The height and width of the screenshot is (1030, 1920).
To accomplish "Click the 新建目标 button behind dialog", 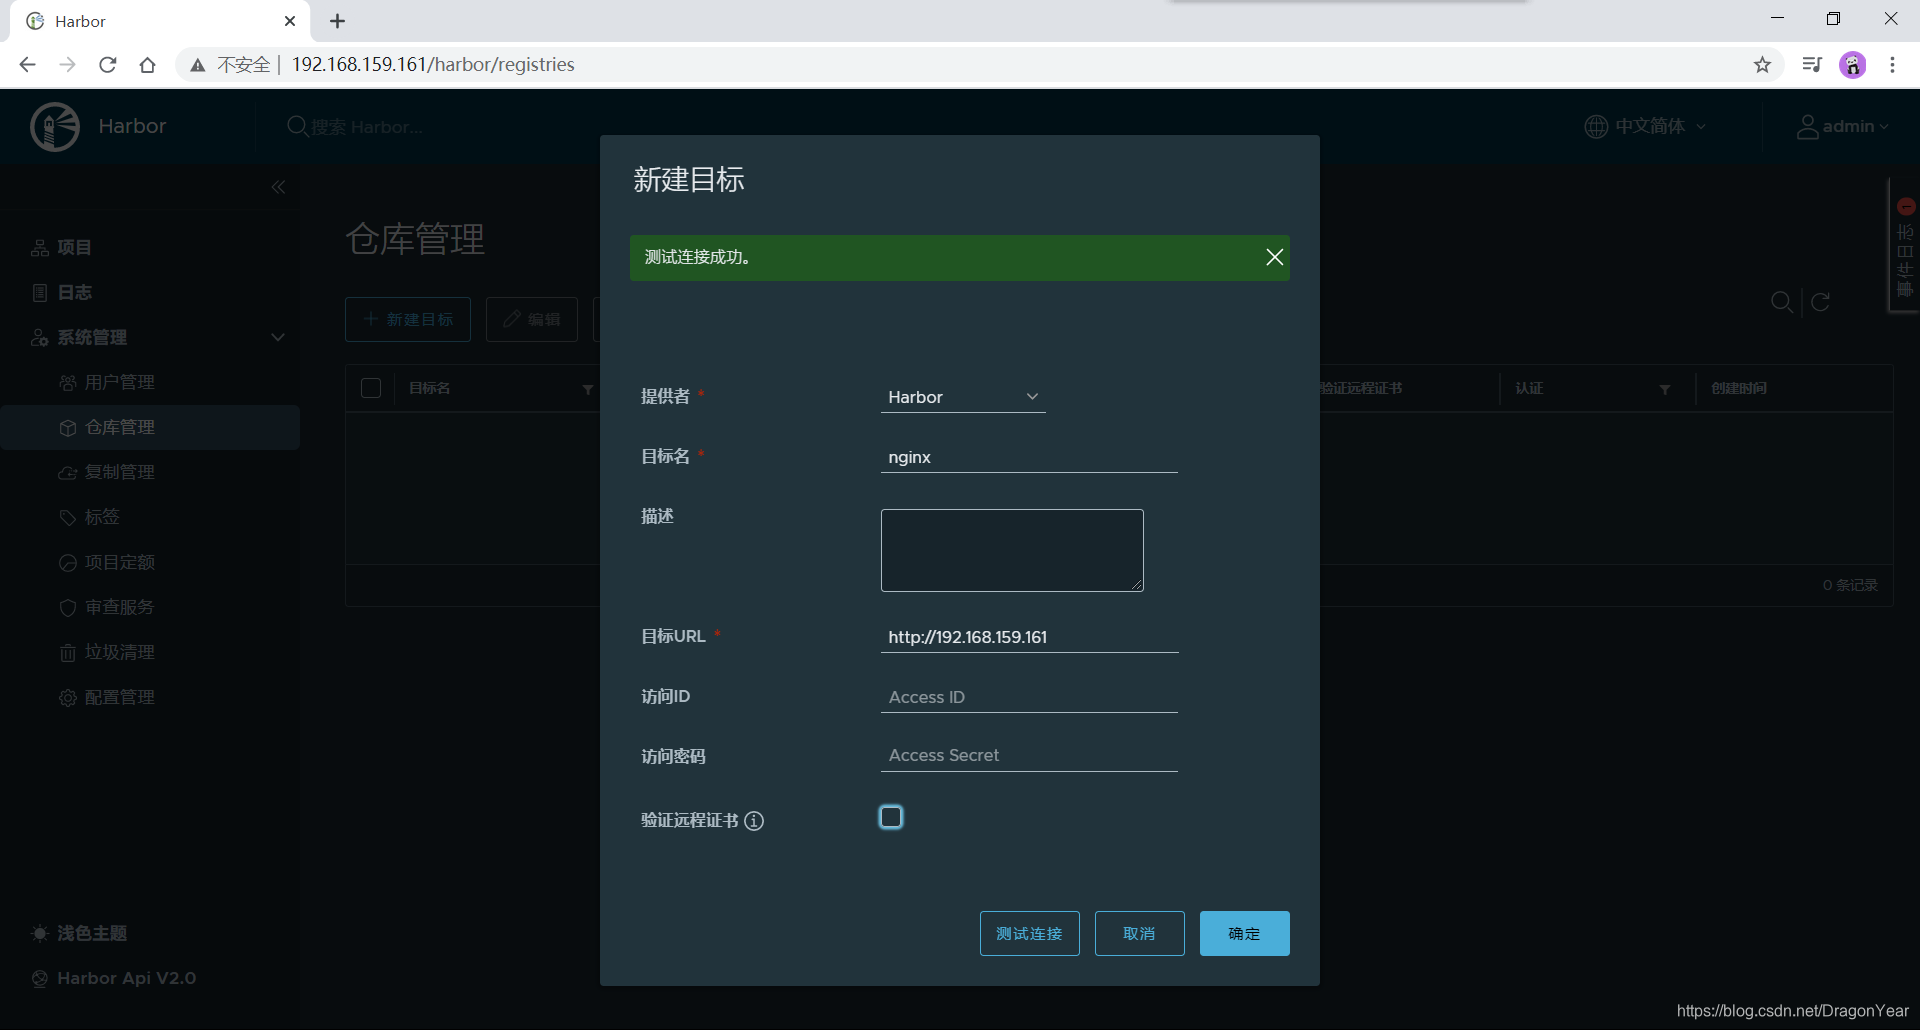I will coord(408,319).
